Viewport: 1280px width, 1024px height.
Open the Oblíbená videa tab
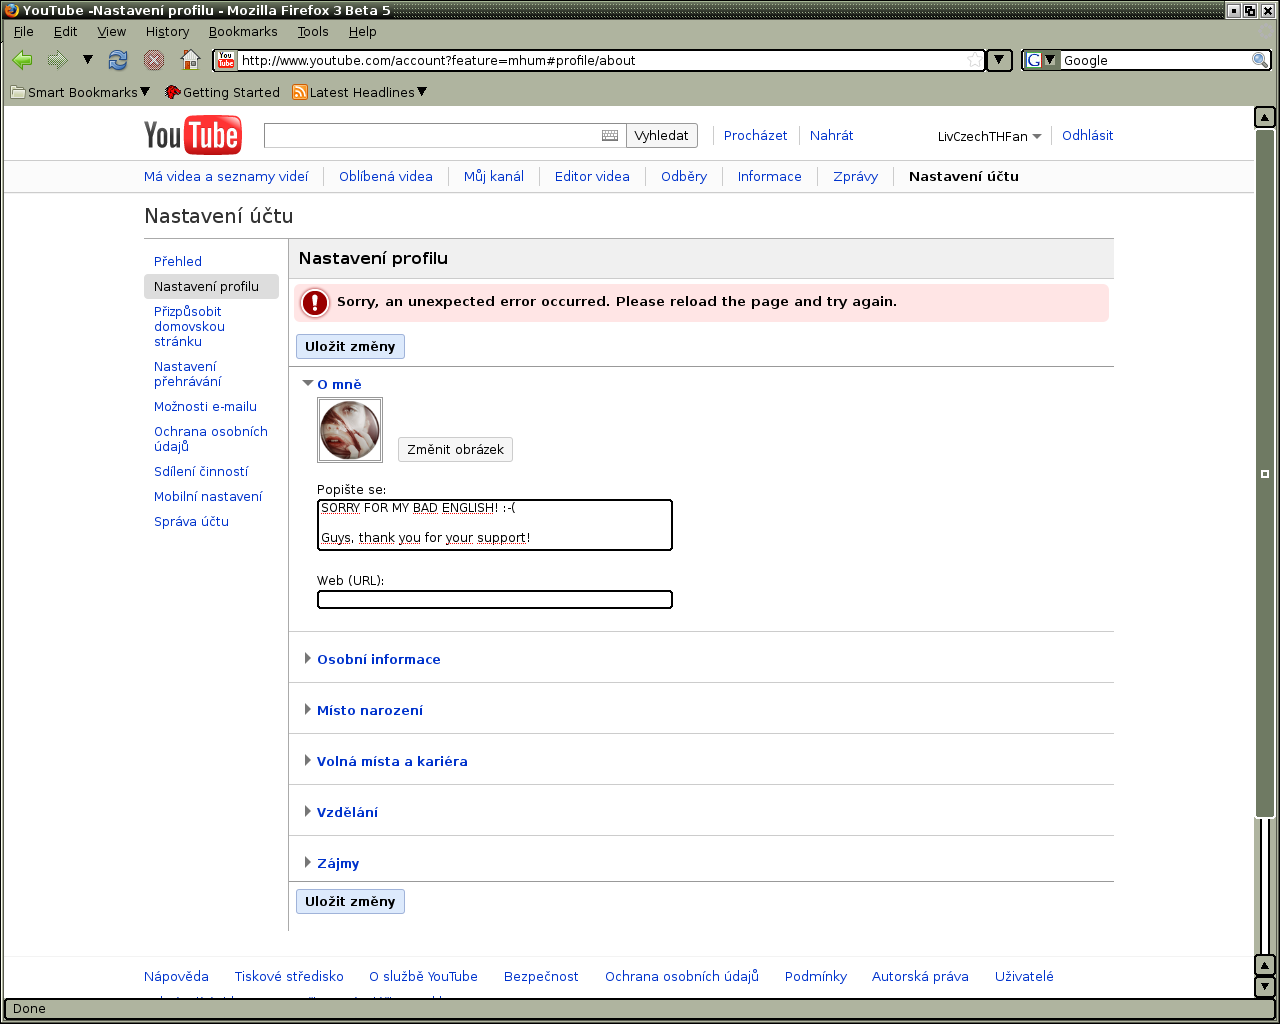point(386,176)
